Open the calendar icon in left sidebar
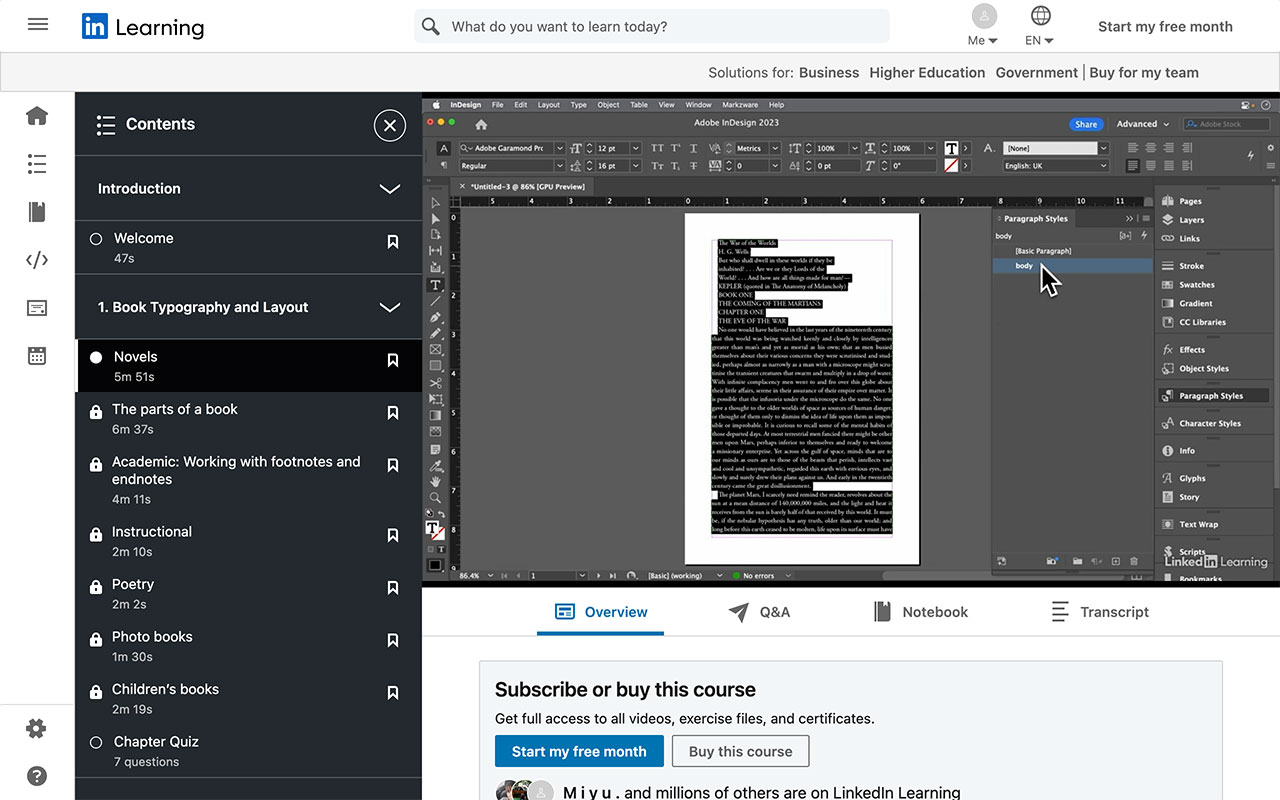The image size is (1280, 800). (37, 356)
